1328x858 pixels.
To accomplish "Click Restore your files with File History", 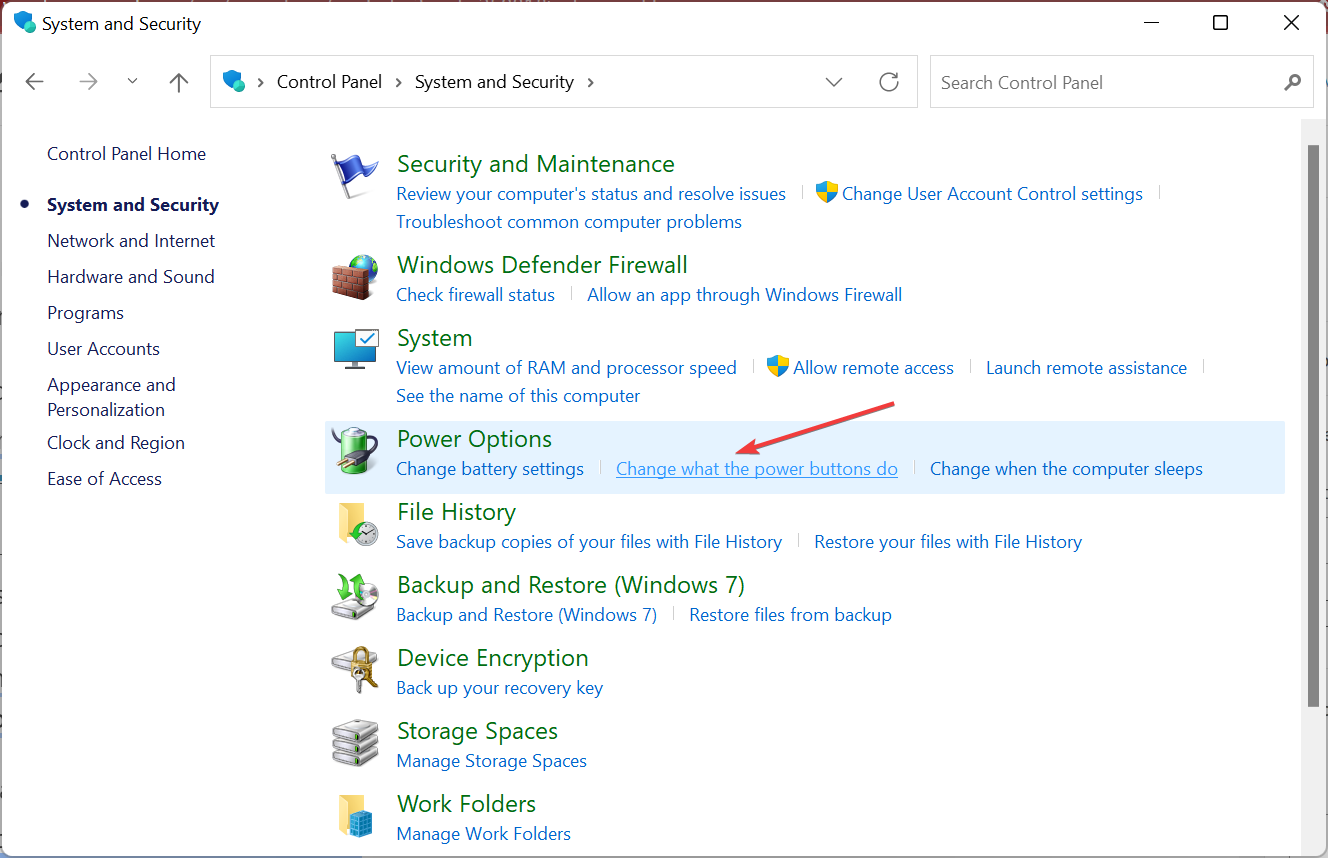I will (x=948, y=542).
